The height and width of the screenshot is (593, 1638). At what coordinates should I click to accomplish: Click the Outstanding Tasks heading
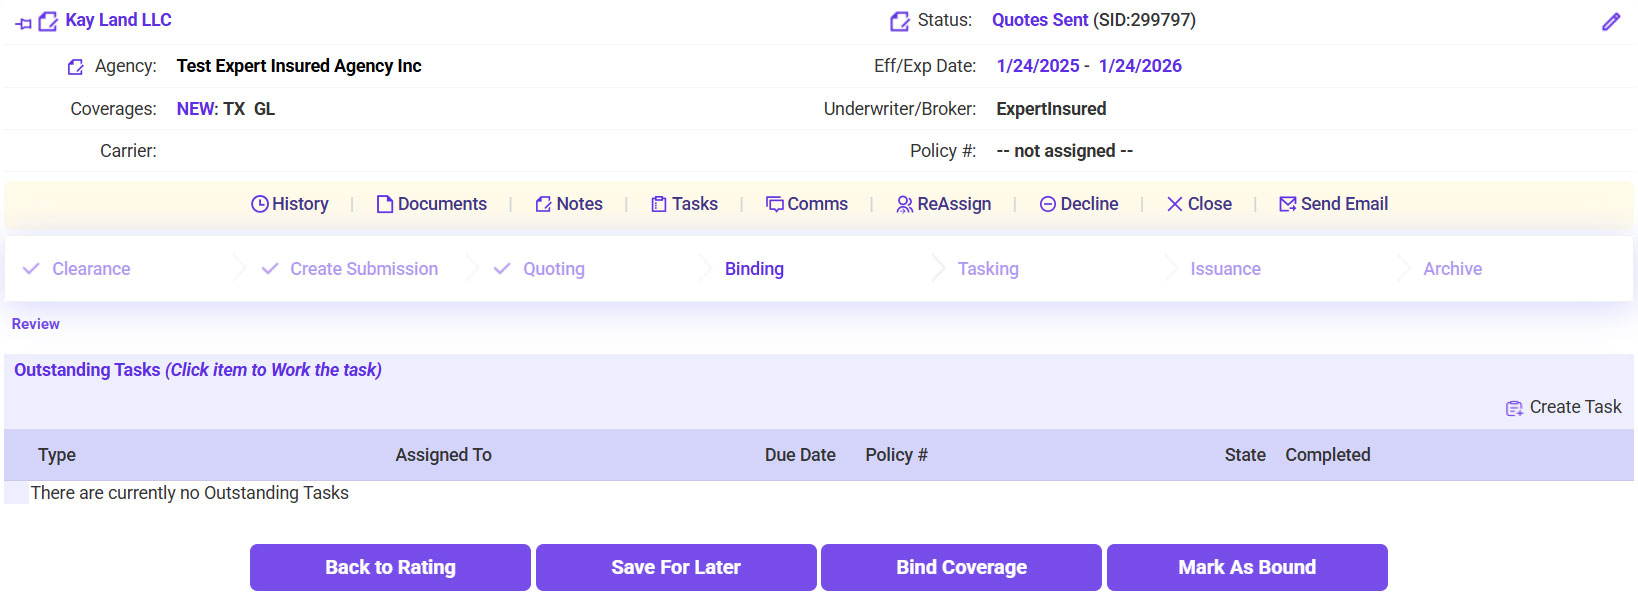198,370
